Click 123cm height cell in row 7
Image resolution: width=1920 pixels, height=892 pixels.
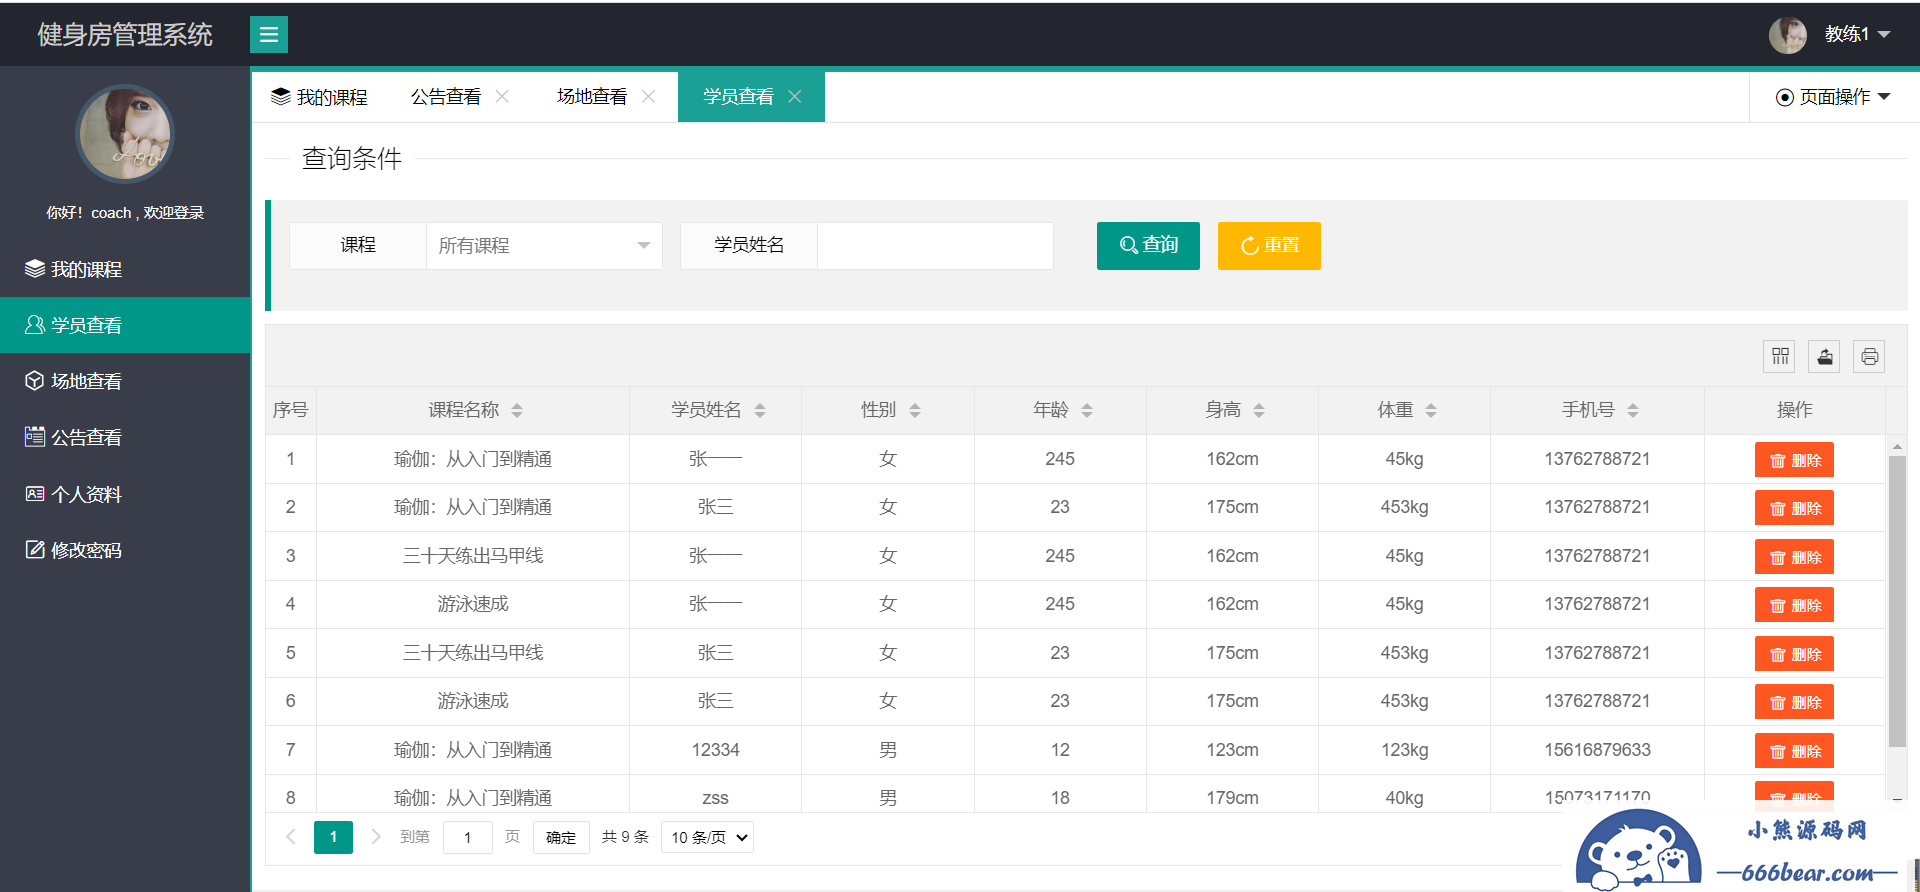[x=1232, y=750]
